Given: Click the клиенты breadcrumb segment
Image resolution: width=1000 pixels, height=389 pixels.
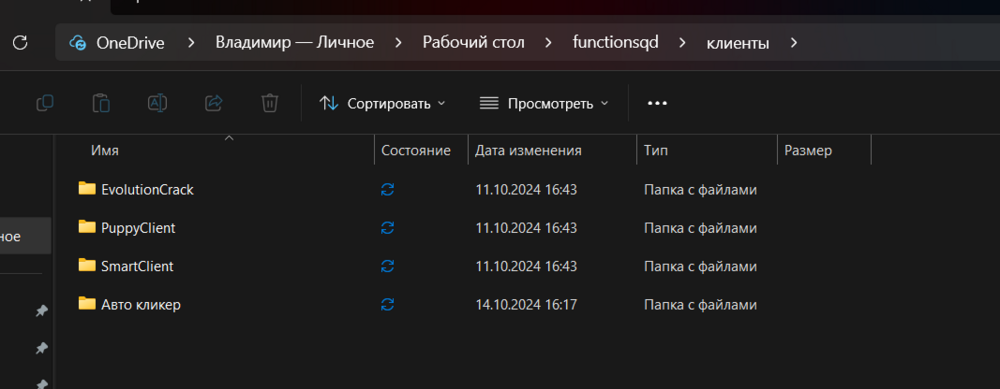Looking at the screenshot, I should pos(738,44).
